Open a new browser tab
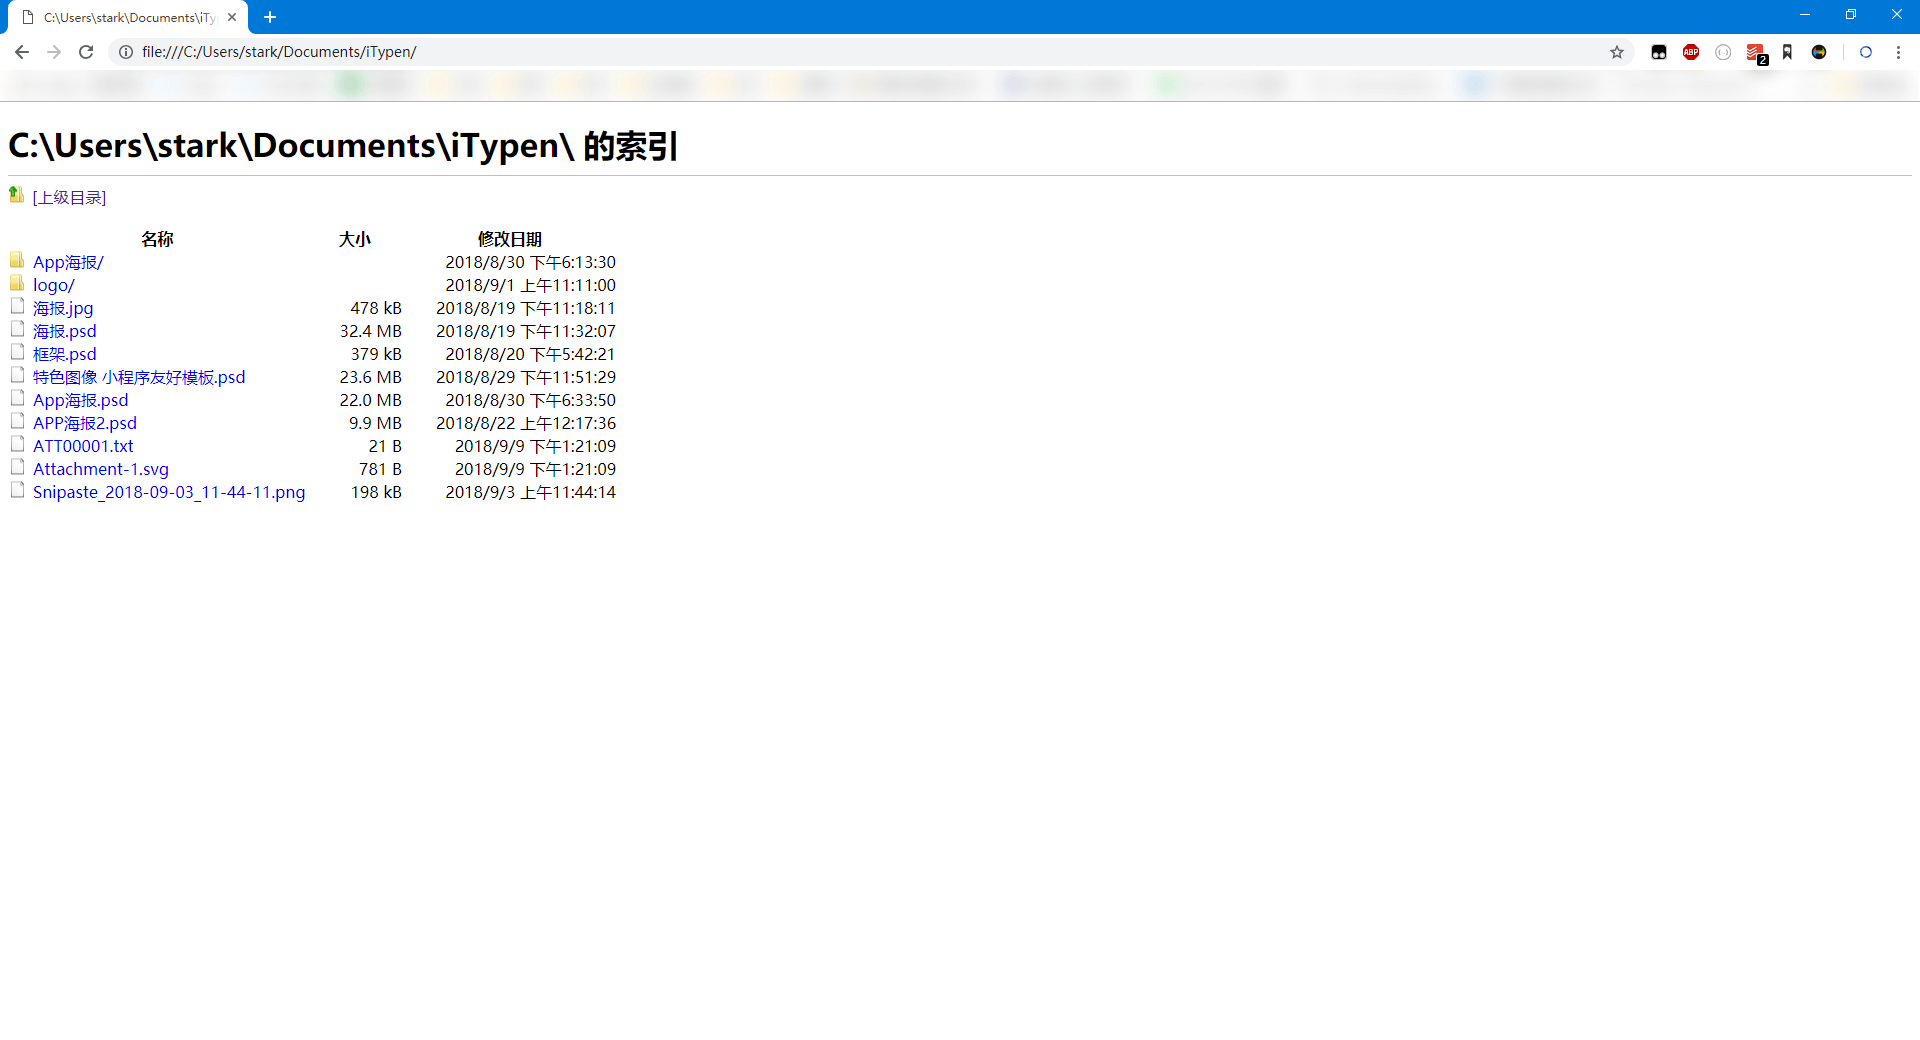This screenshot has height=1040, width=1920. tap(270, 17)
